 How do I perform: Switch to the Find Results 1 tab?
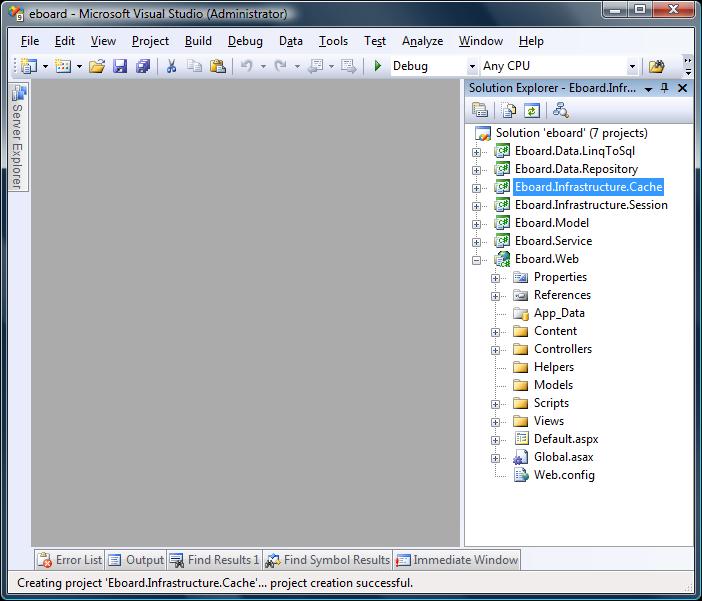[x=214, y=560]
